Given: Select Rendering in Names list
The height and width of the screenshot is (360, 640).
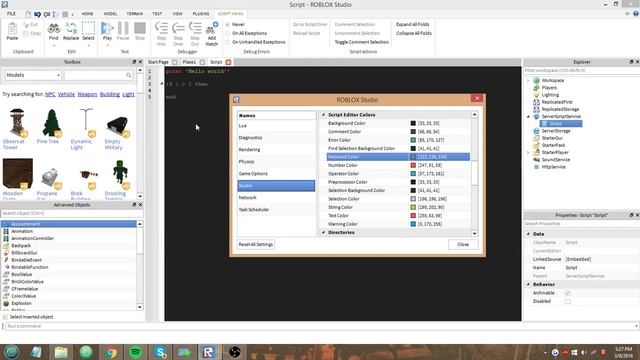Looking at the screenshot, I should click(276, 150).
